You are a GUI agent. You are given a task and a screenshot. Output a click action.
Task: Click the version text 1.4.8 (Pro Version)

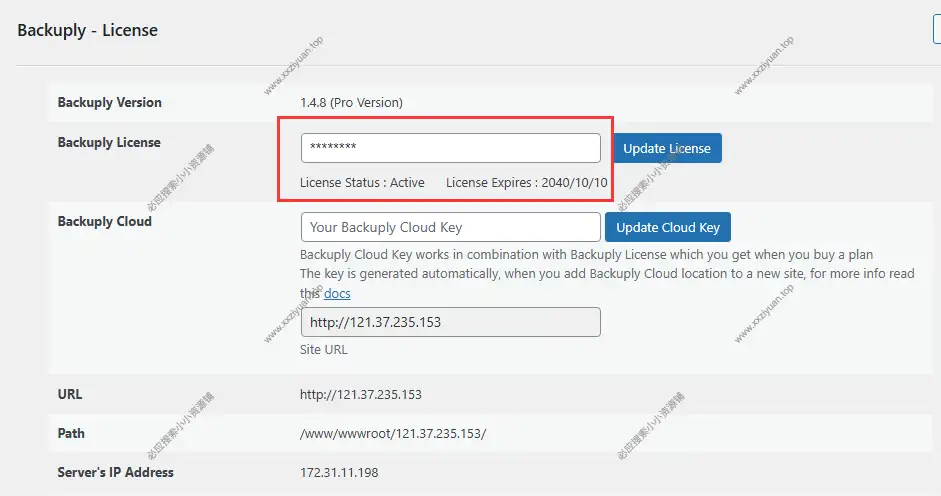(351, 103)
